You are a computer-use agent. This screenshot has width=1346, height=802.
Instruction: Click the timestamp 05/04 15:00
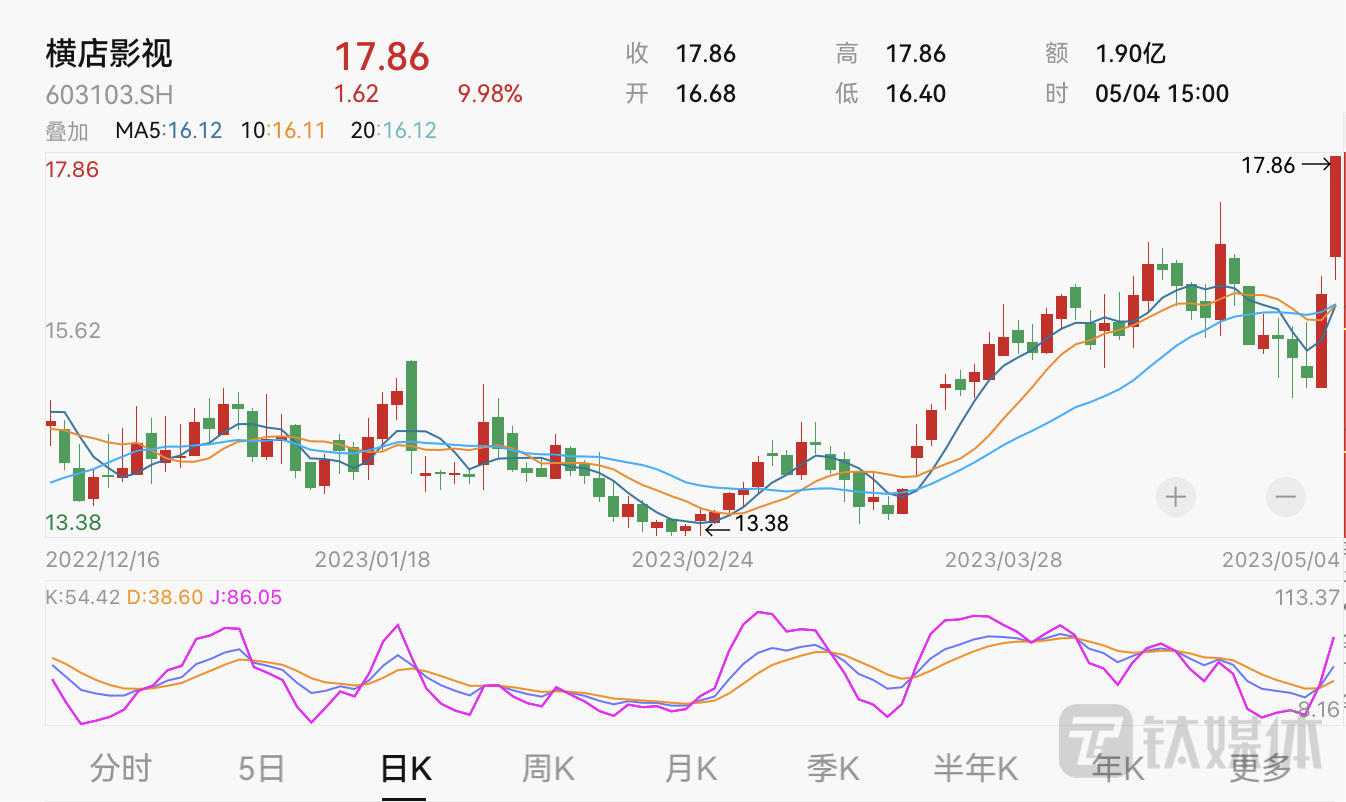click(1162, 94)
